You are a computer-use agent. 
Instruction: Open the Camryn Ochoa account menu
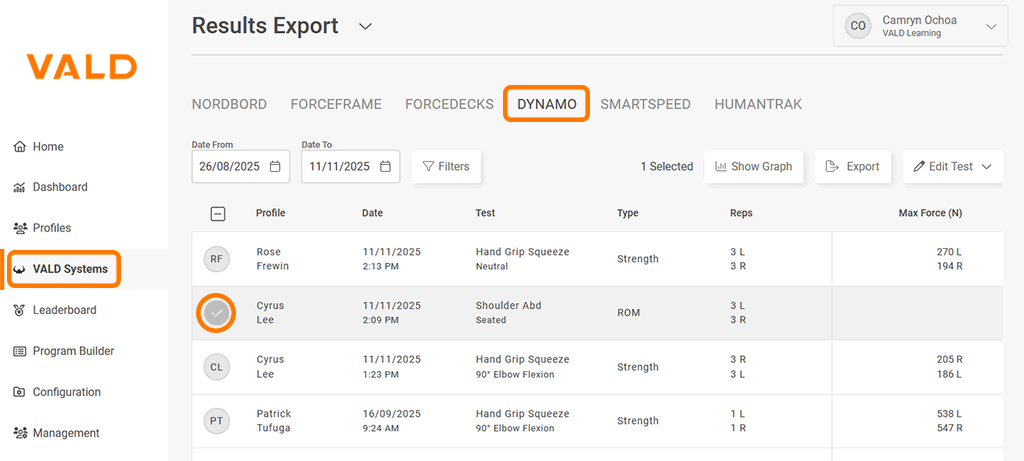920,26
